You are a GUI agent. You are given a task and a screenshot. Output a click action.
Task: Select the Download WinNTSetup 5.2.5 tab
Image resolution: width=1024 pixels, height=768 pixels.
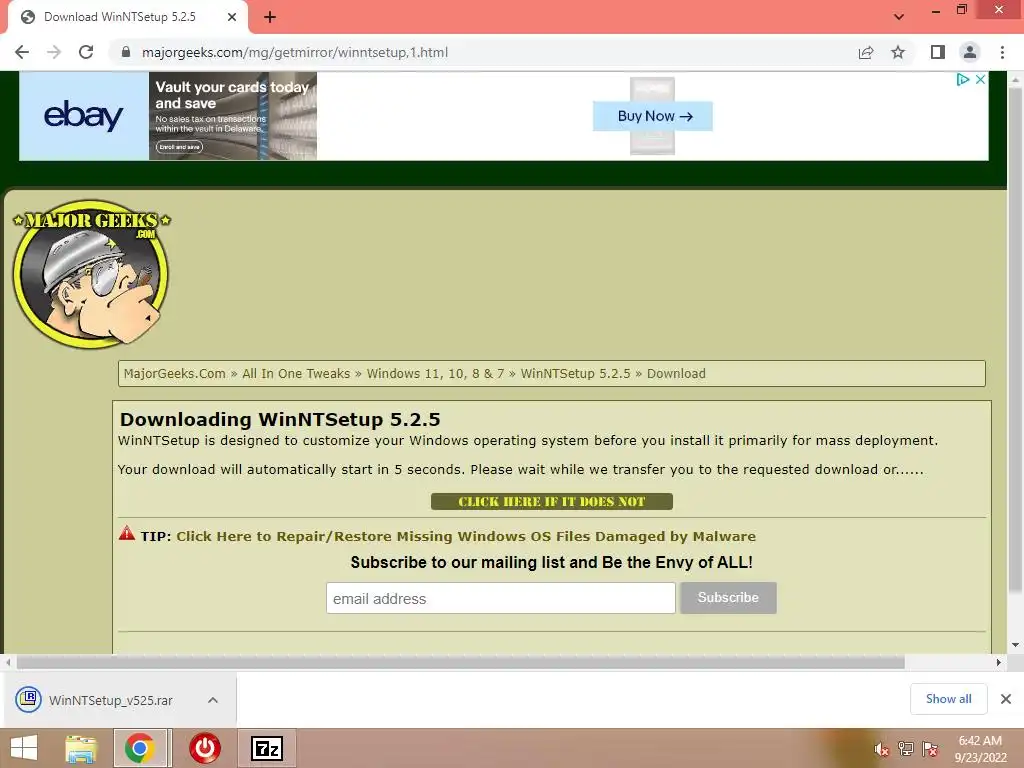click(x=120, y=17)
